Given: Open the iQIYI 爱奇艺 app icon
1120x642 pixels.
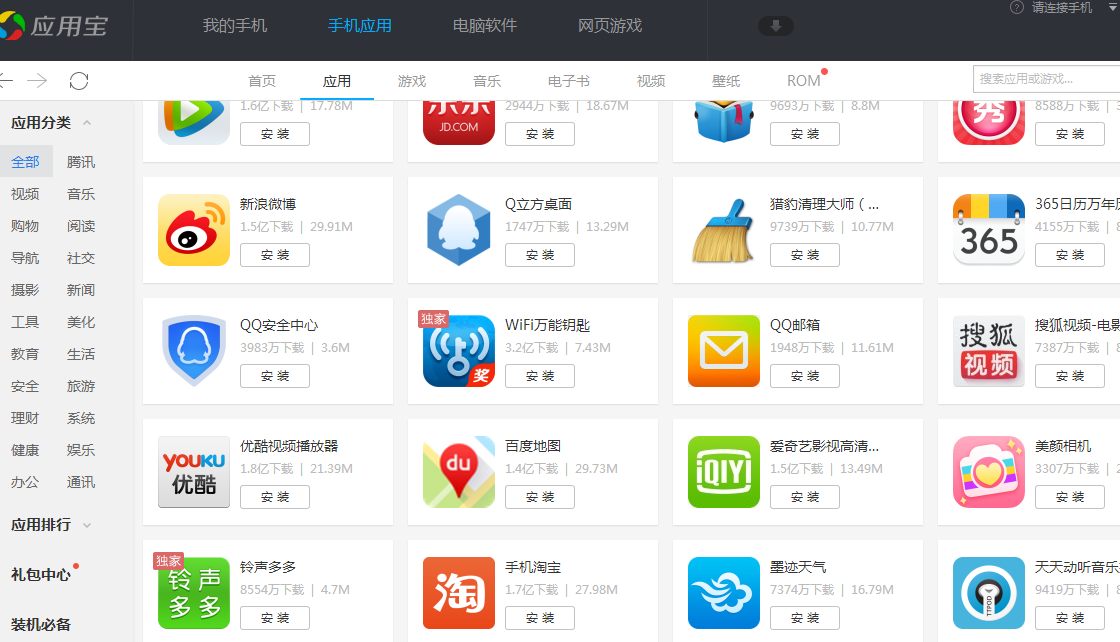Looking at the screenshot, I should point(724,472).
